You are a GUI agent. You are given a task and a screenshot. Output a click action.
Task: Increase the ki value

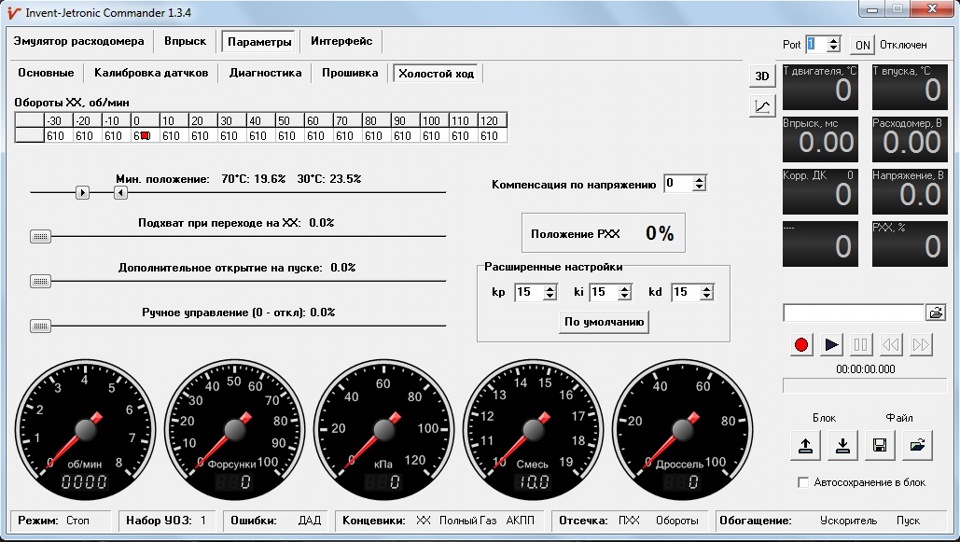pos(624,288)
